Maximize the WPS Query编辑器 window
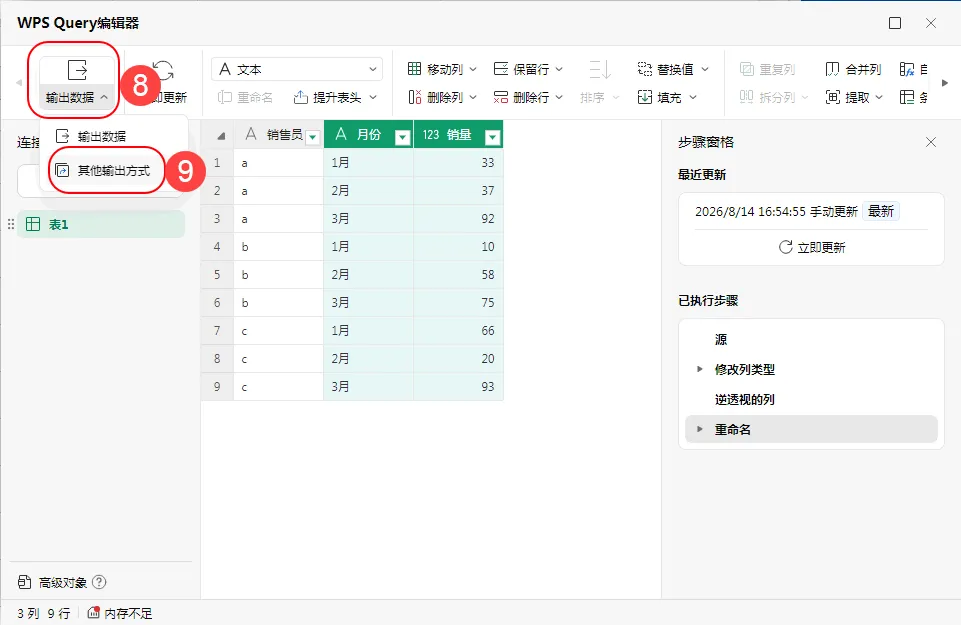Image resolution: width=961 pixels, height=625 pixels. [x=895, y=23]
